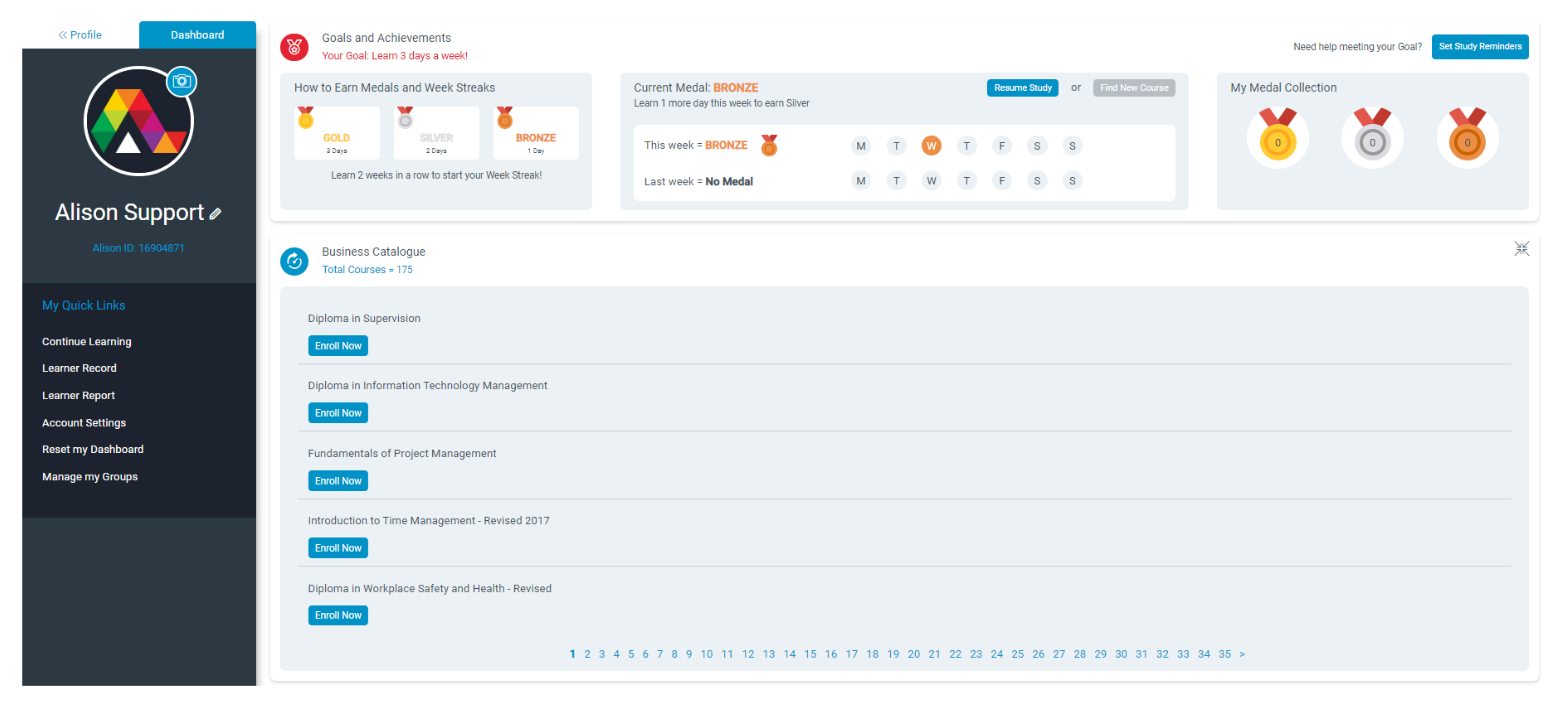Open Account Settings quick link
This screenshot has height=704, width=1555.
tap(84, 423)
